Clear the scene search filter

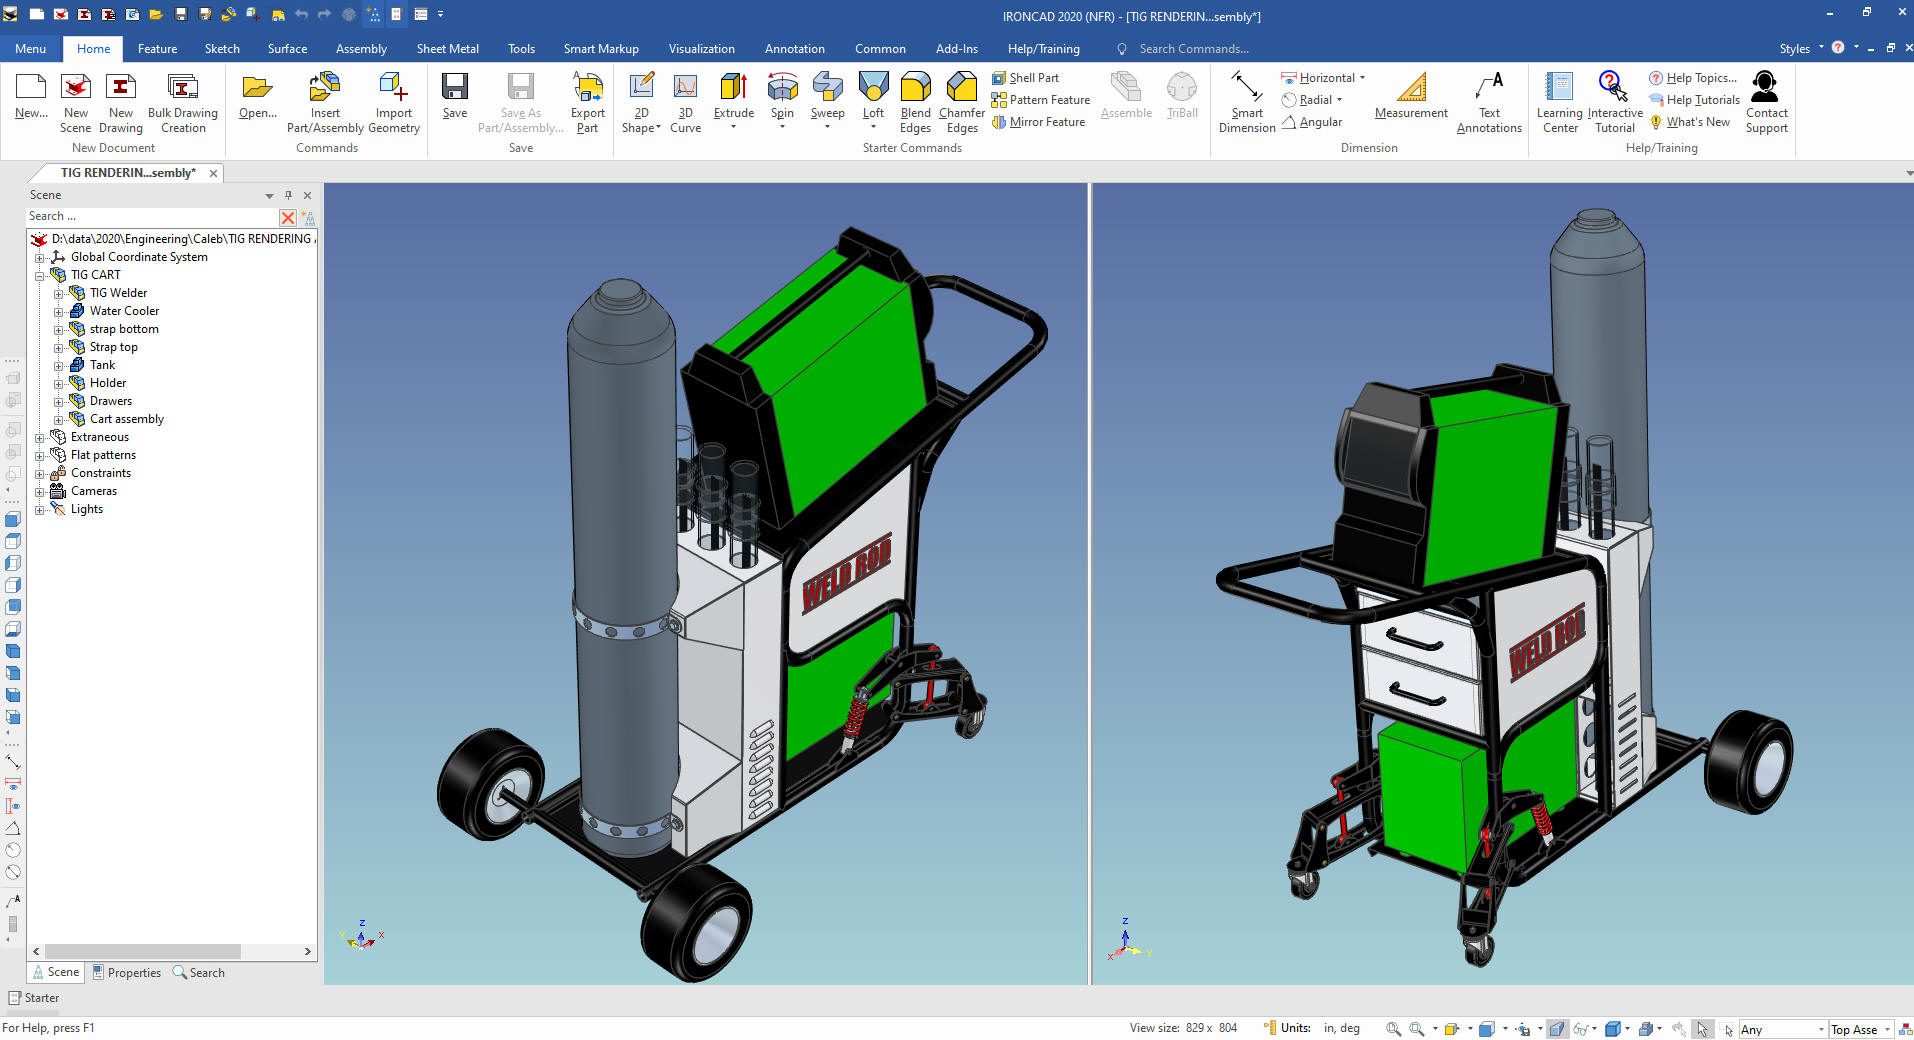coord(288,217)
